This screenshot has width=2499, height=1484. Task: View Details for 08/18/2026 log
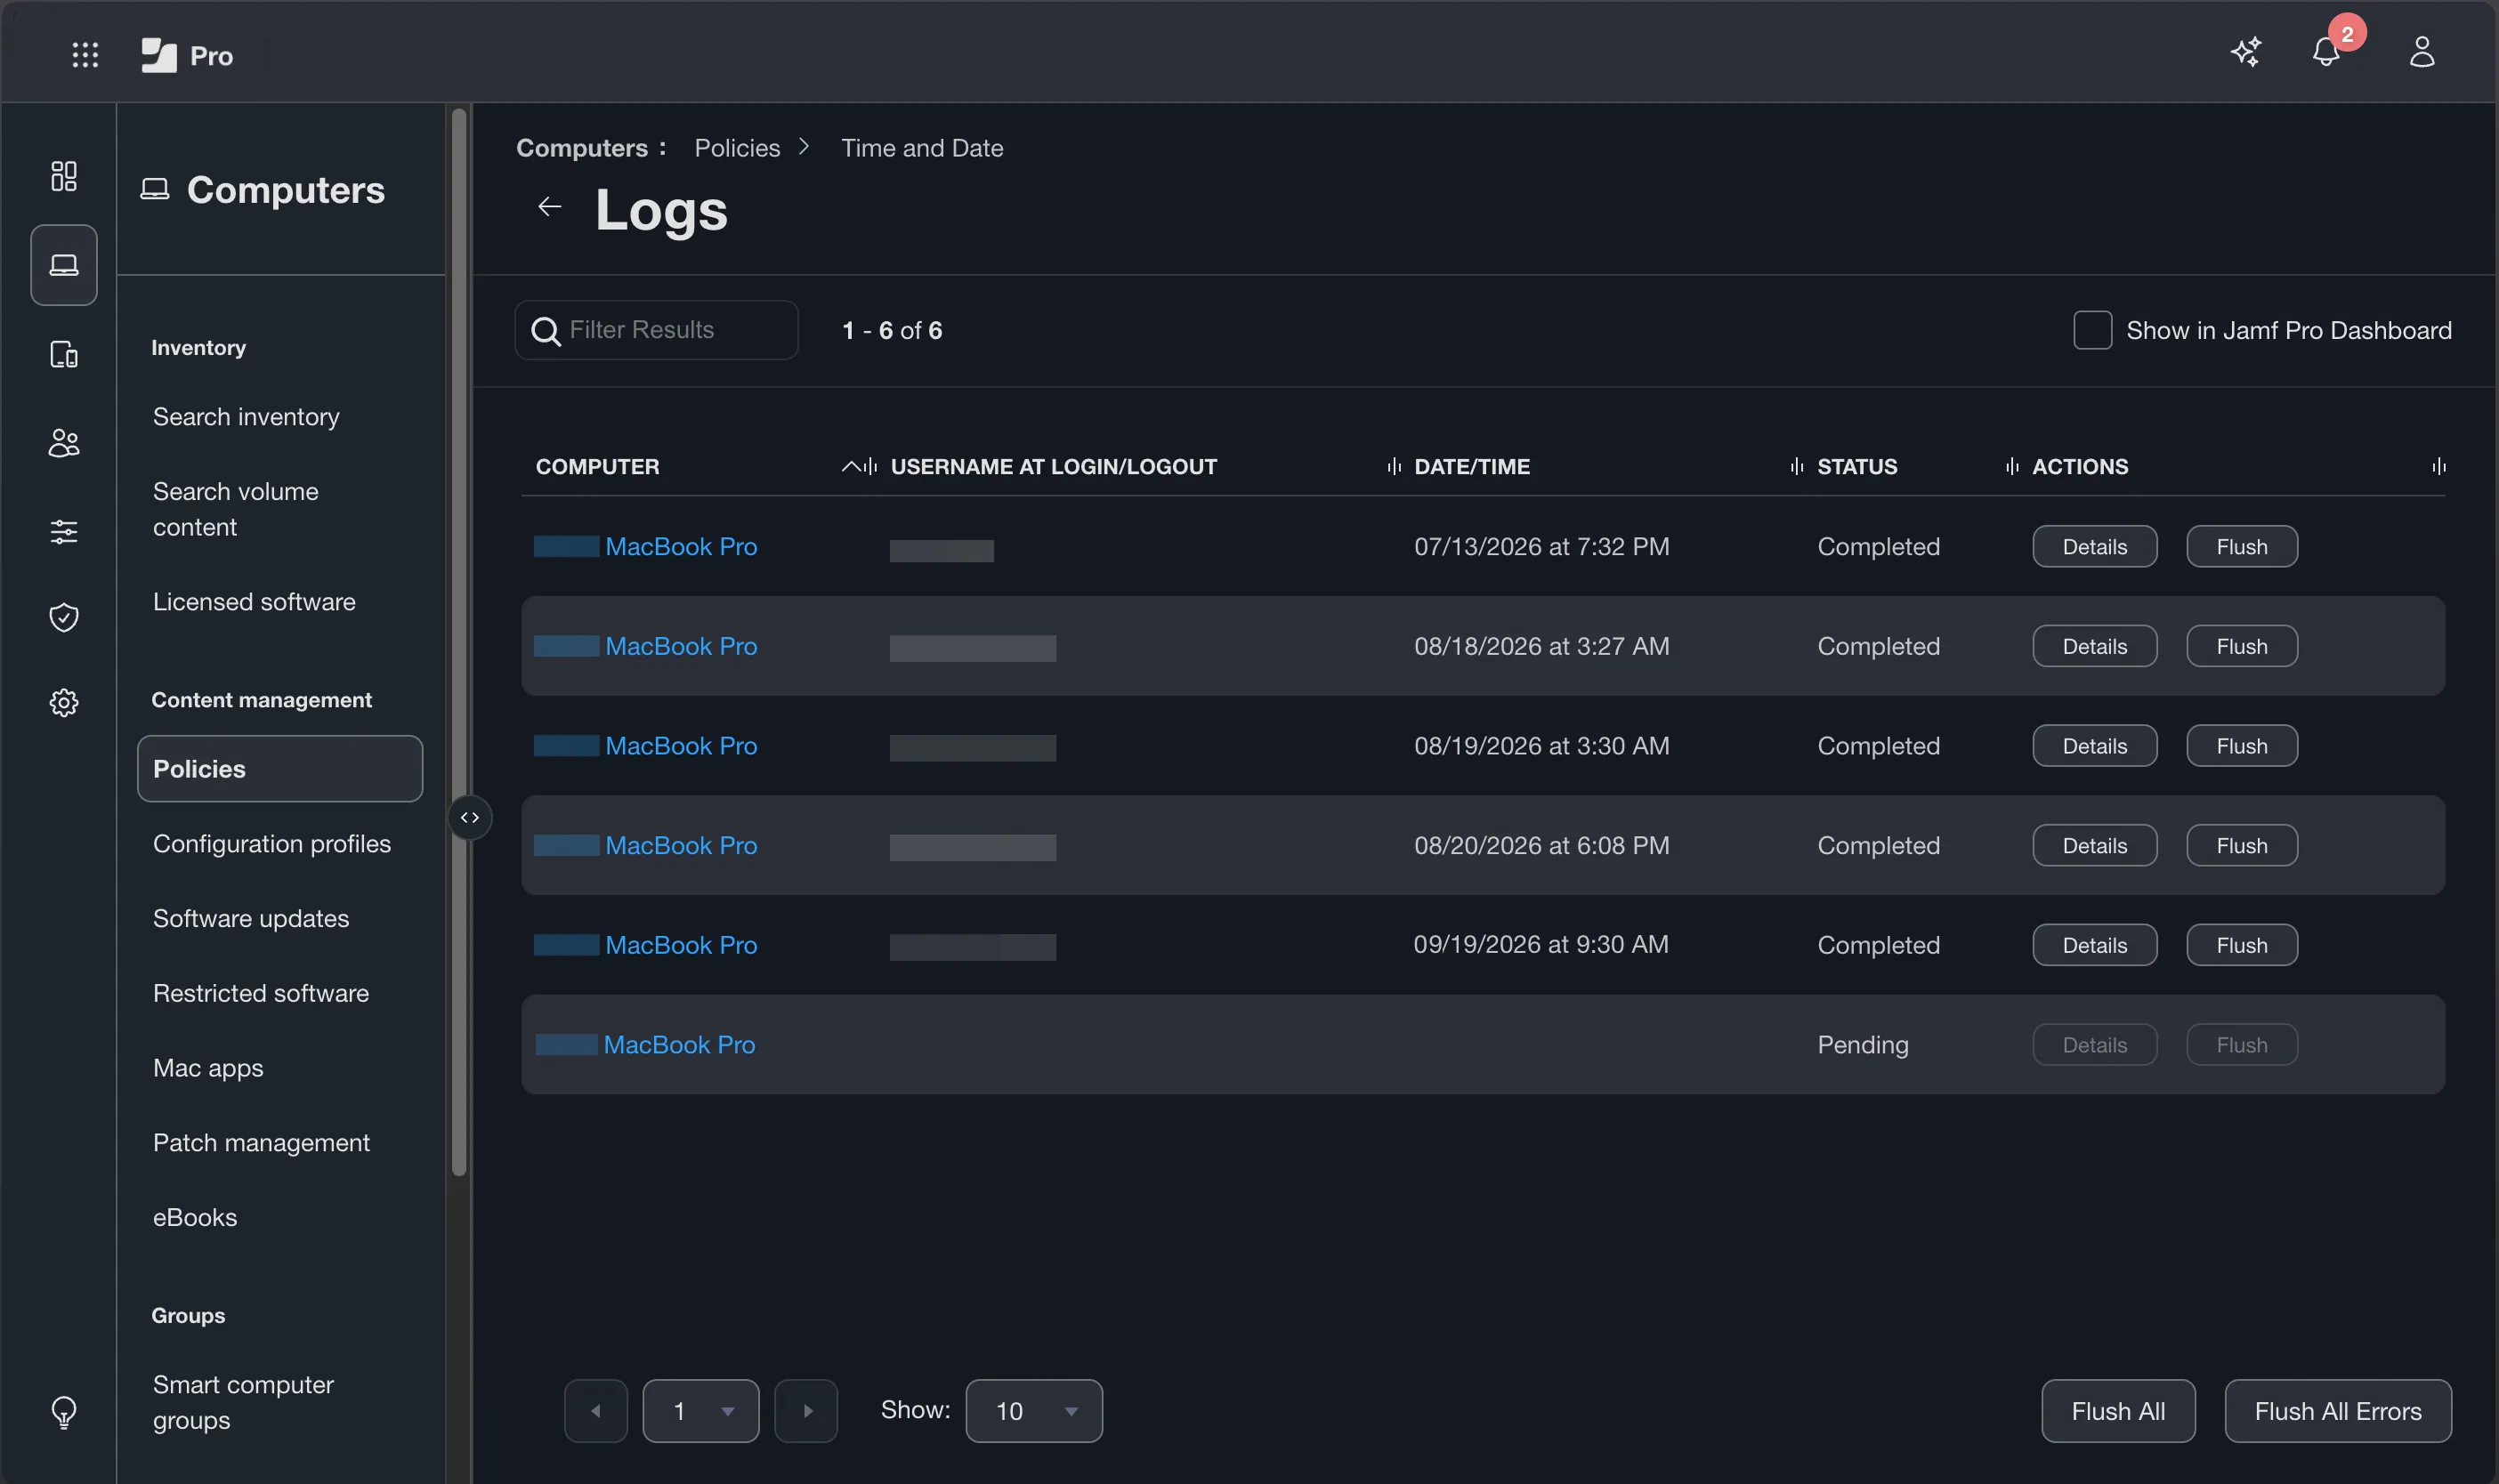(x=2095, y=647)
